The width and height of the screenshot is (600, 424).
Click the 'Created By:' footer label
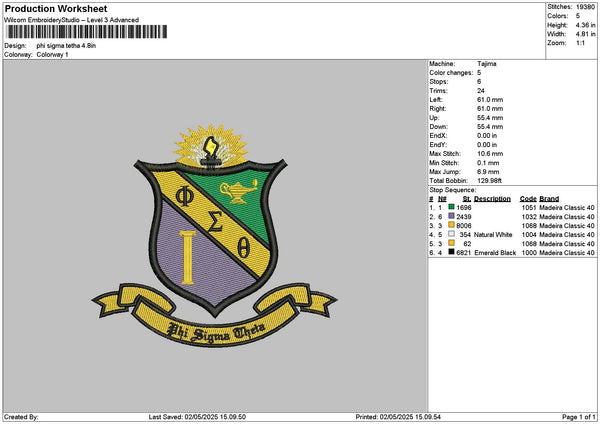21,417
